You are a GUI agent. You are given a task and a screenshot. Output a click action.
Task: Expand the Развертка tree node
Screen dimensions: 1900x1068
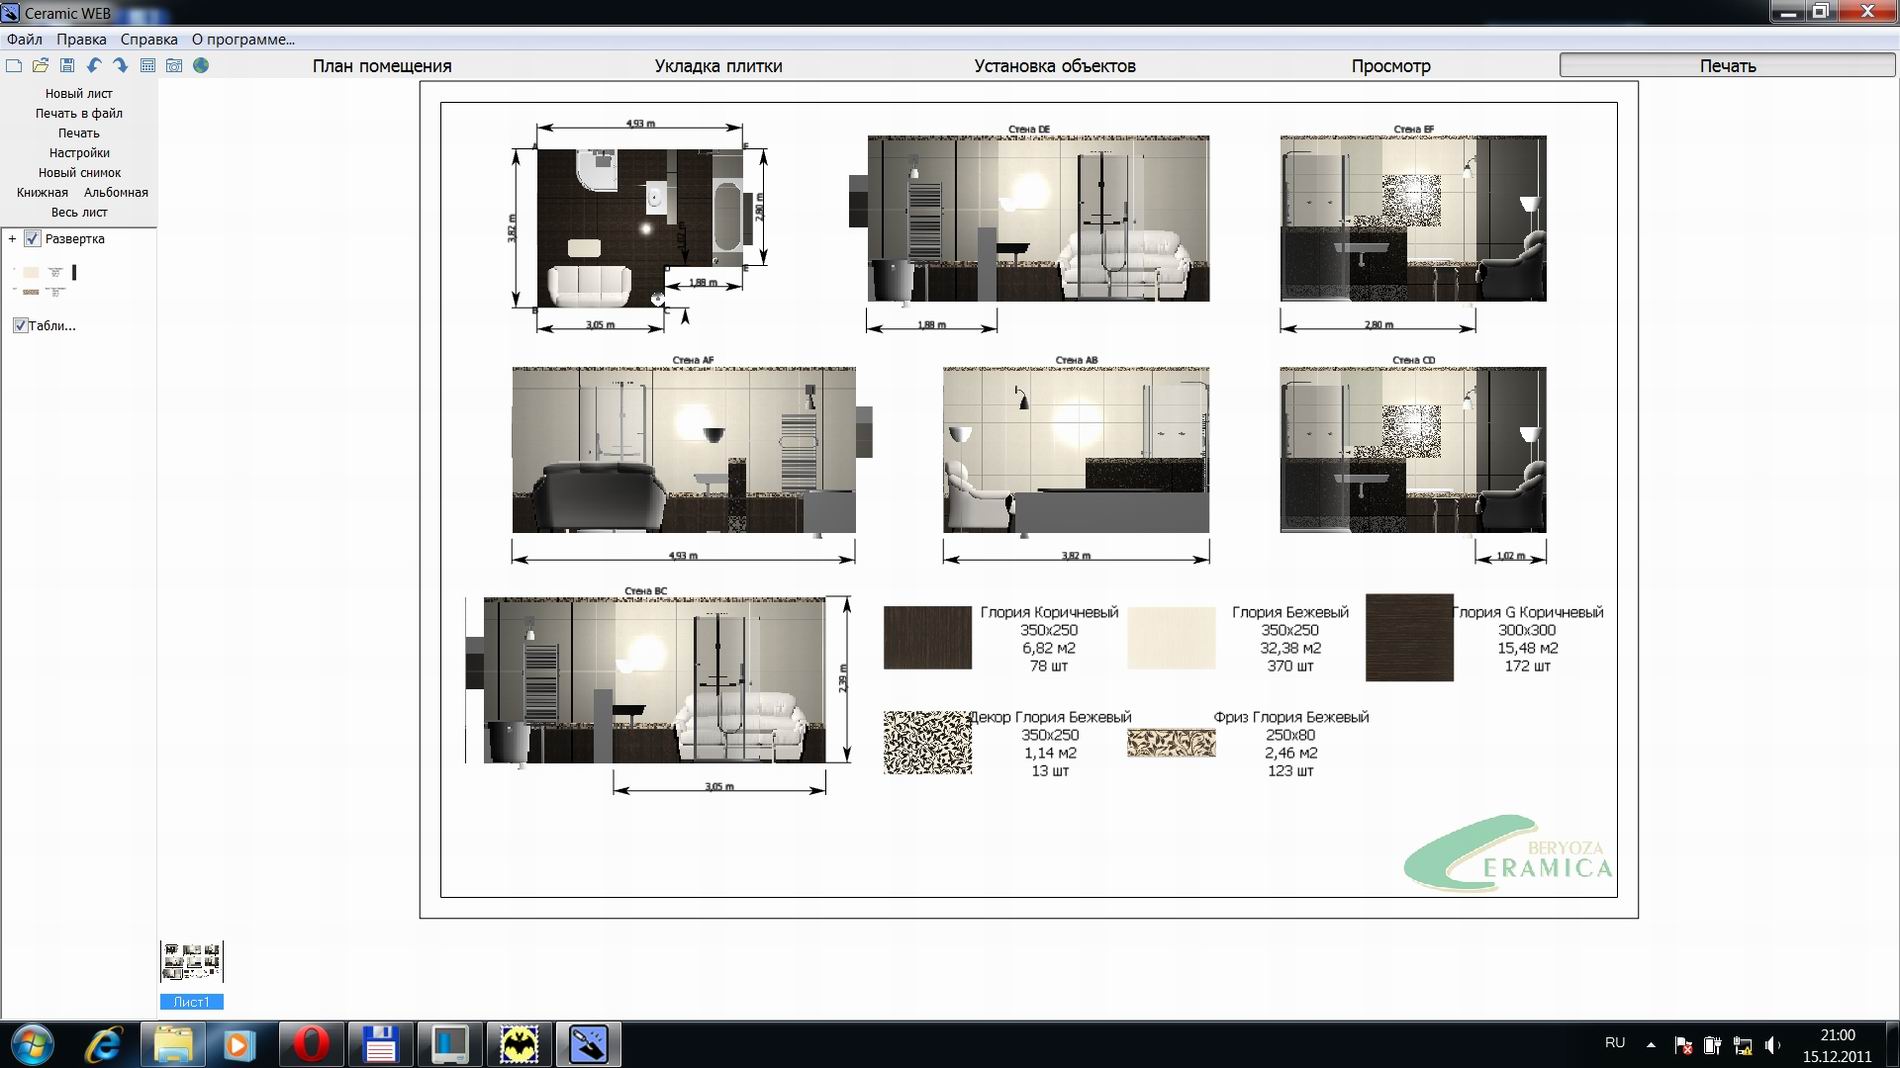pos(12,239)
